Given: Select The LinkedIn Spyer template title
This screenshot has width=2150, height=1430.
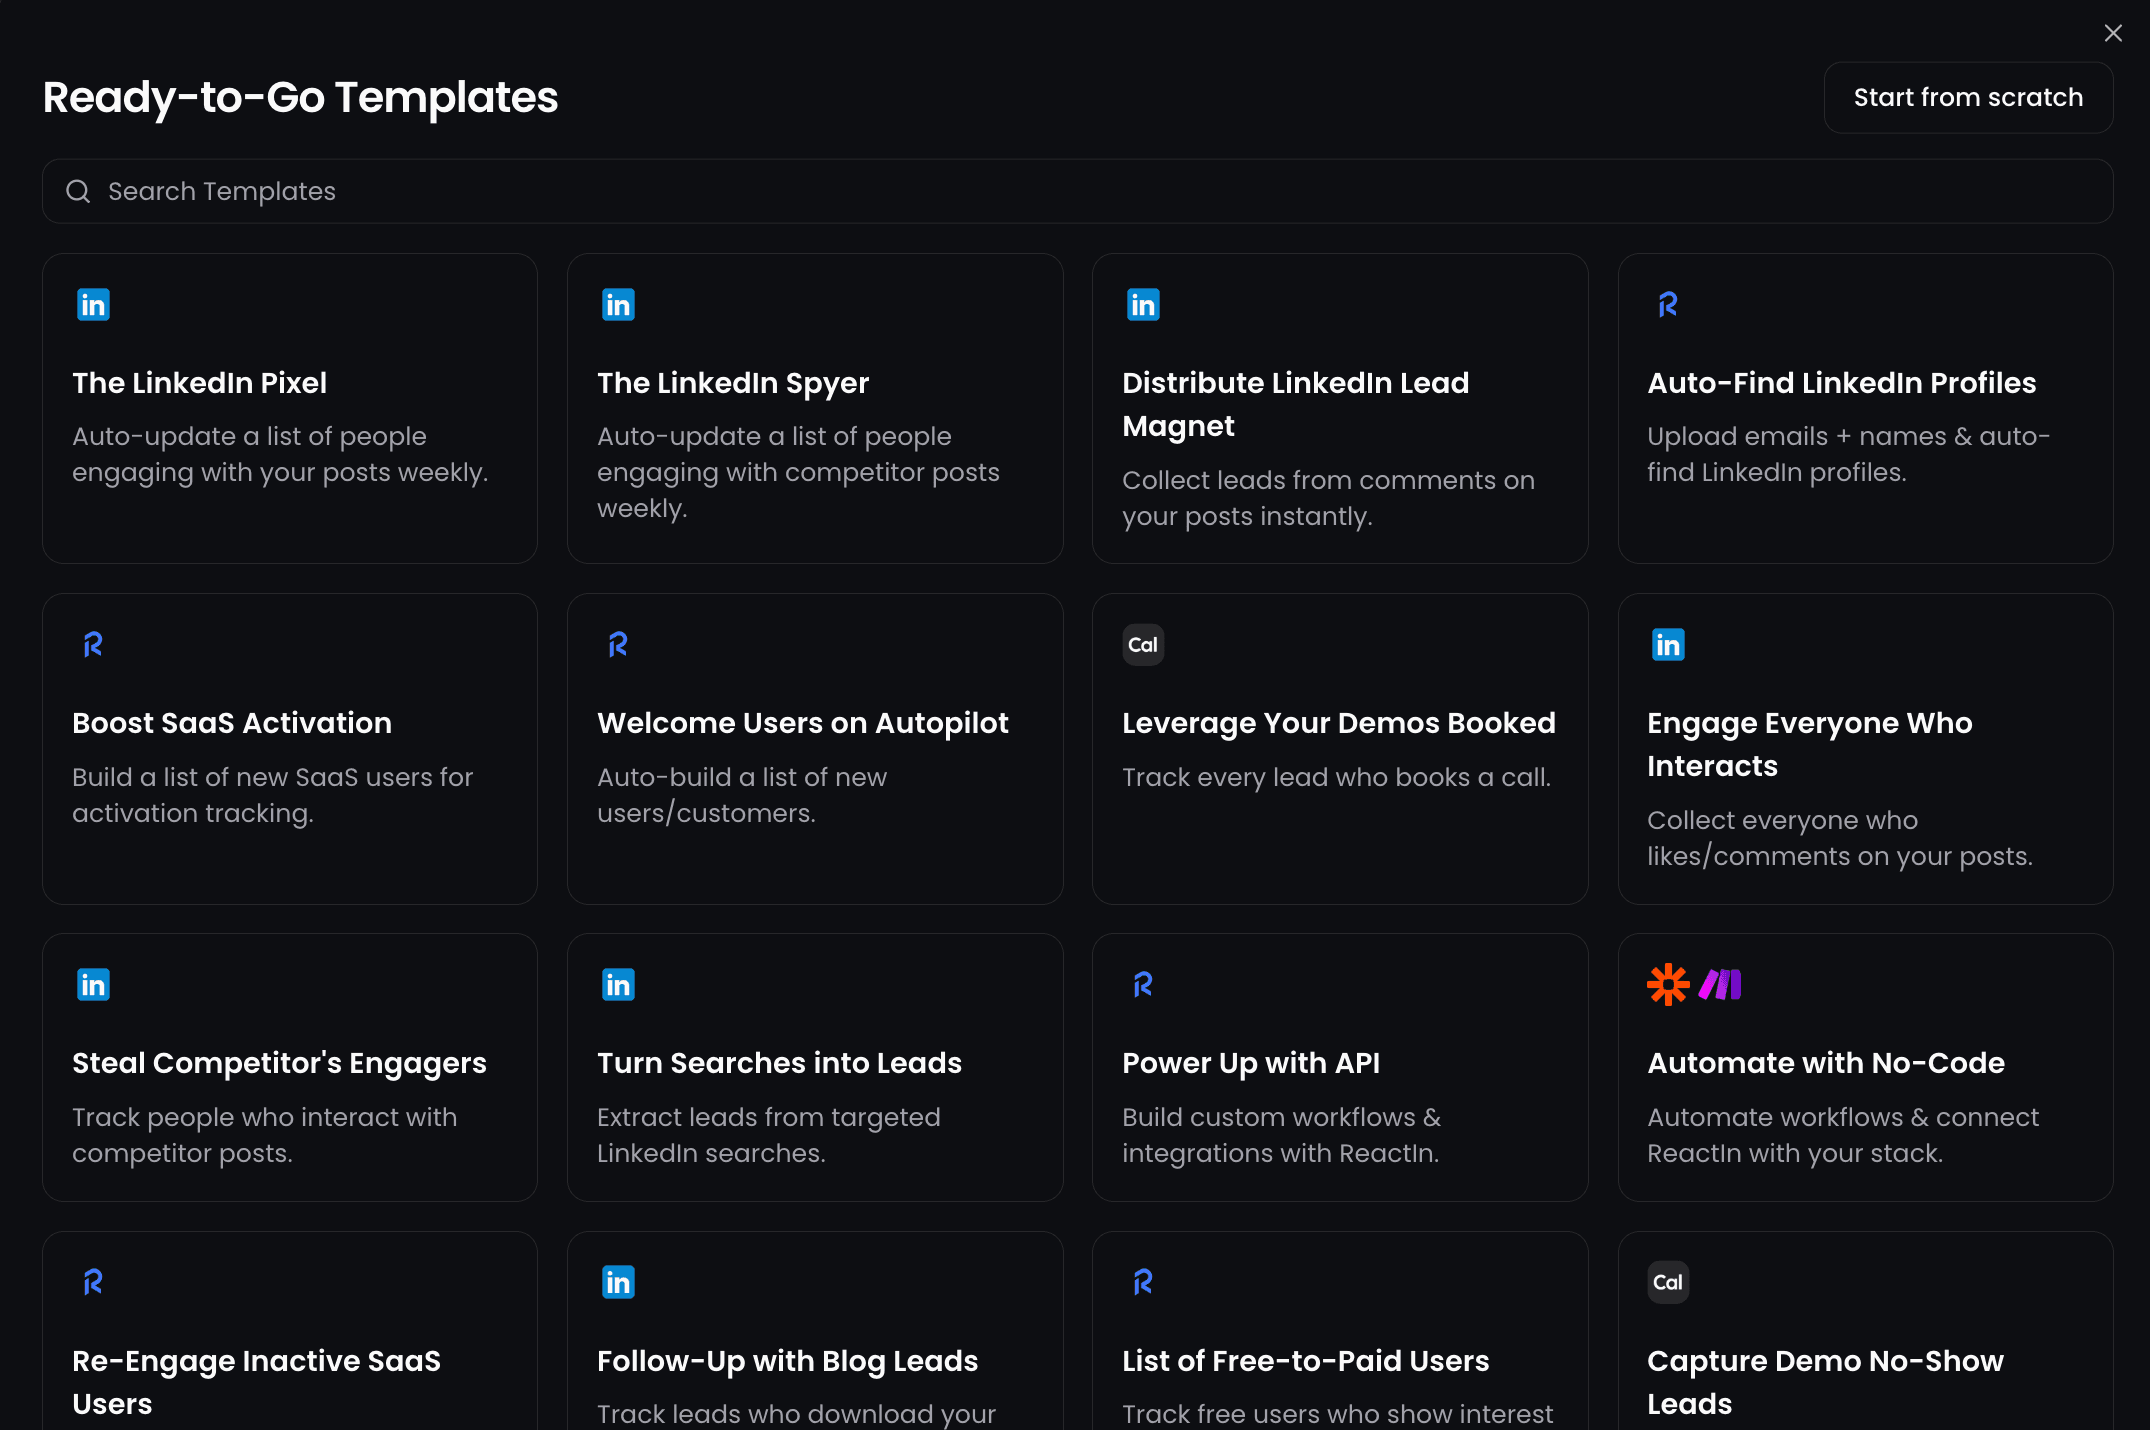Looking at the screenshot, I should tap(733, 383).
